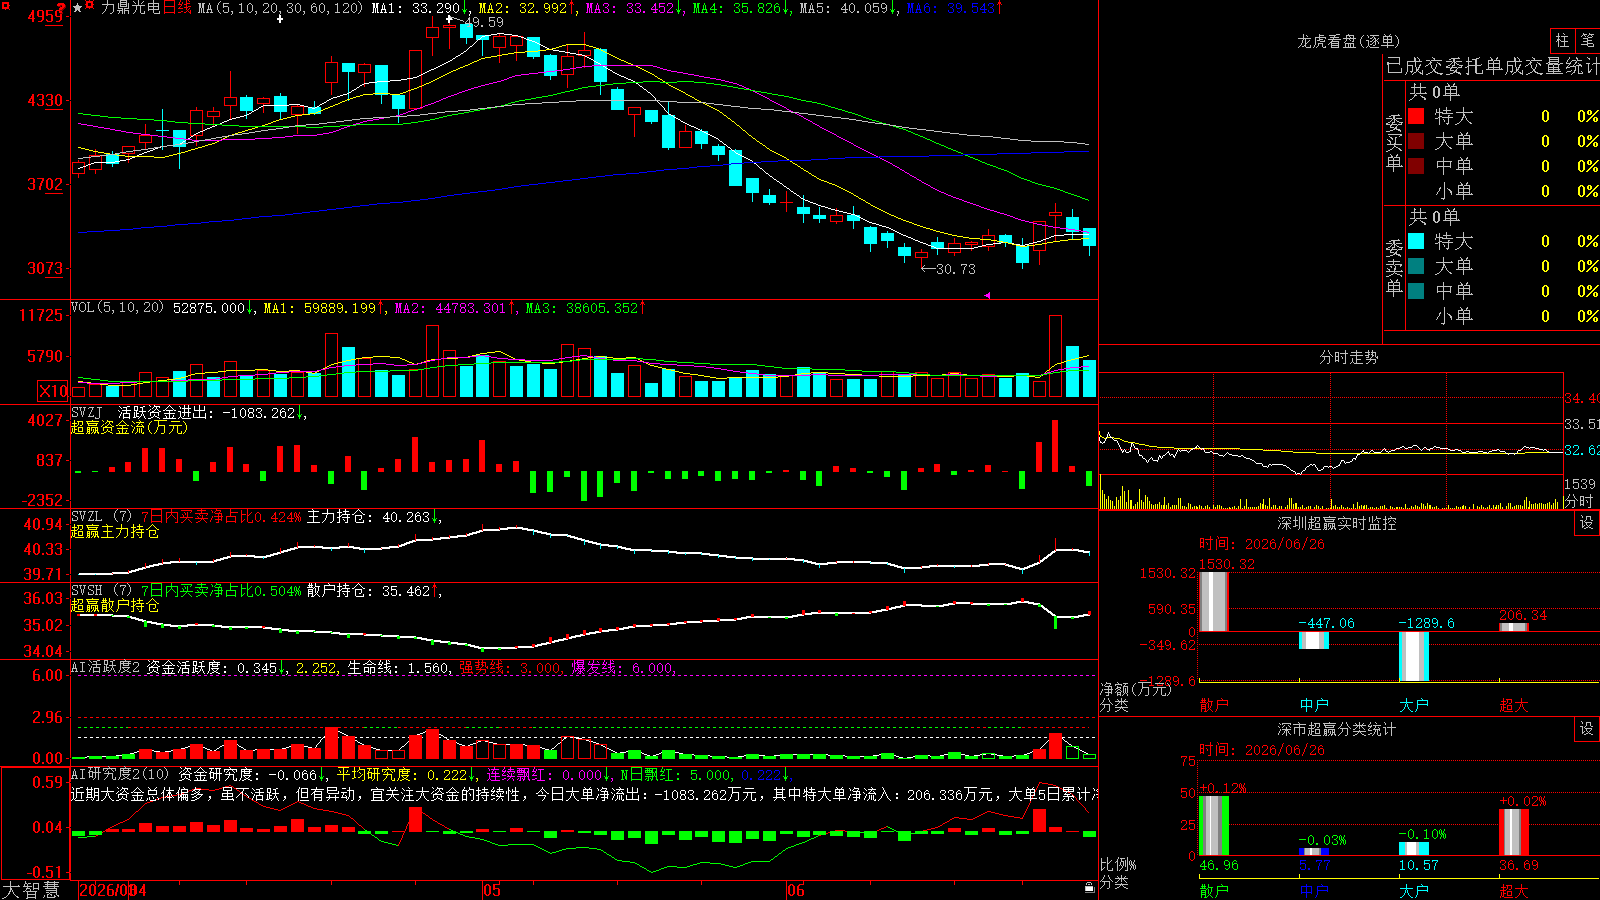
Task: Click the teal 中单 sell order swatch
Action: [x=1416, y=290]
